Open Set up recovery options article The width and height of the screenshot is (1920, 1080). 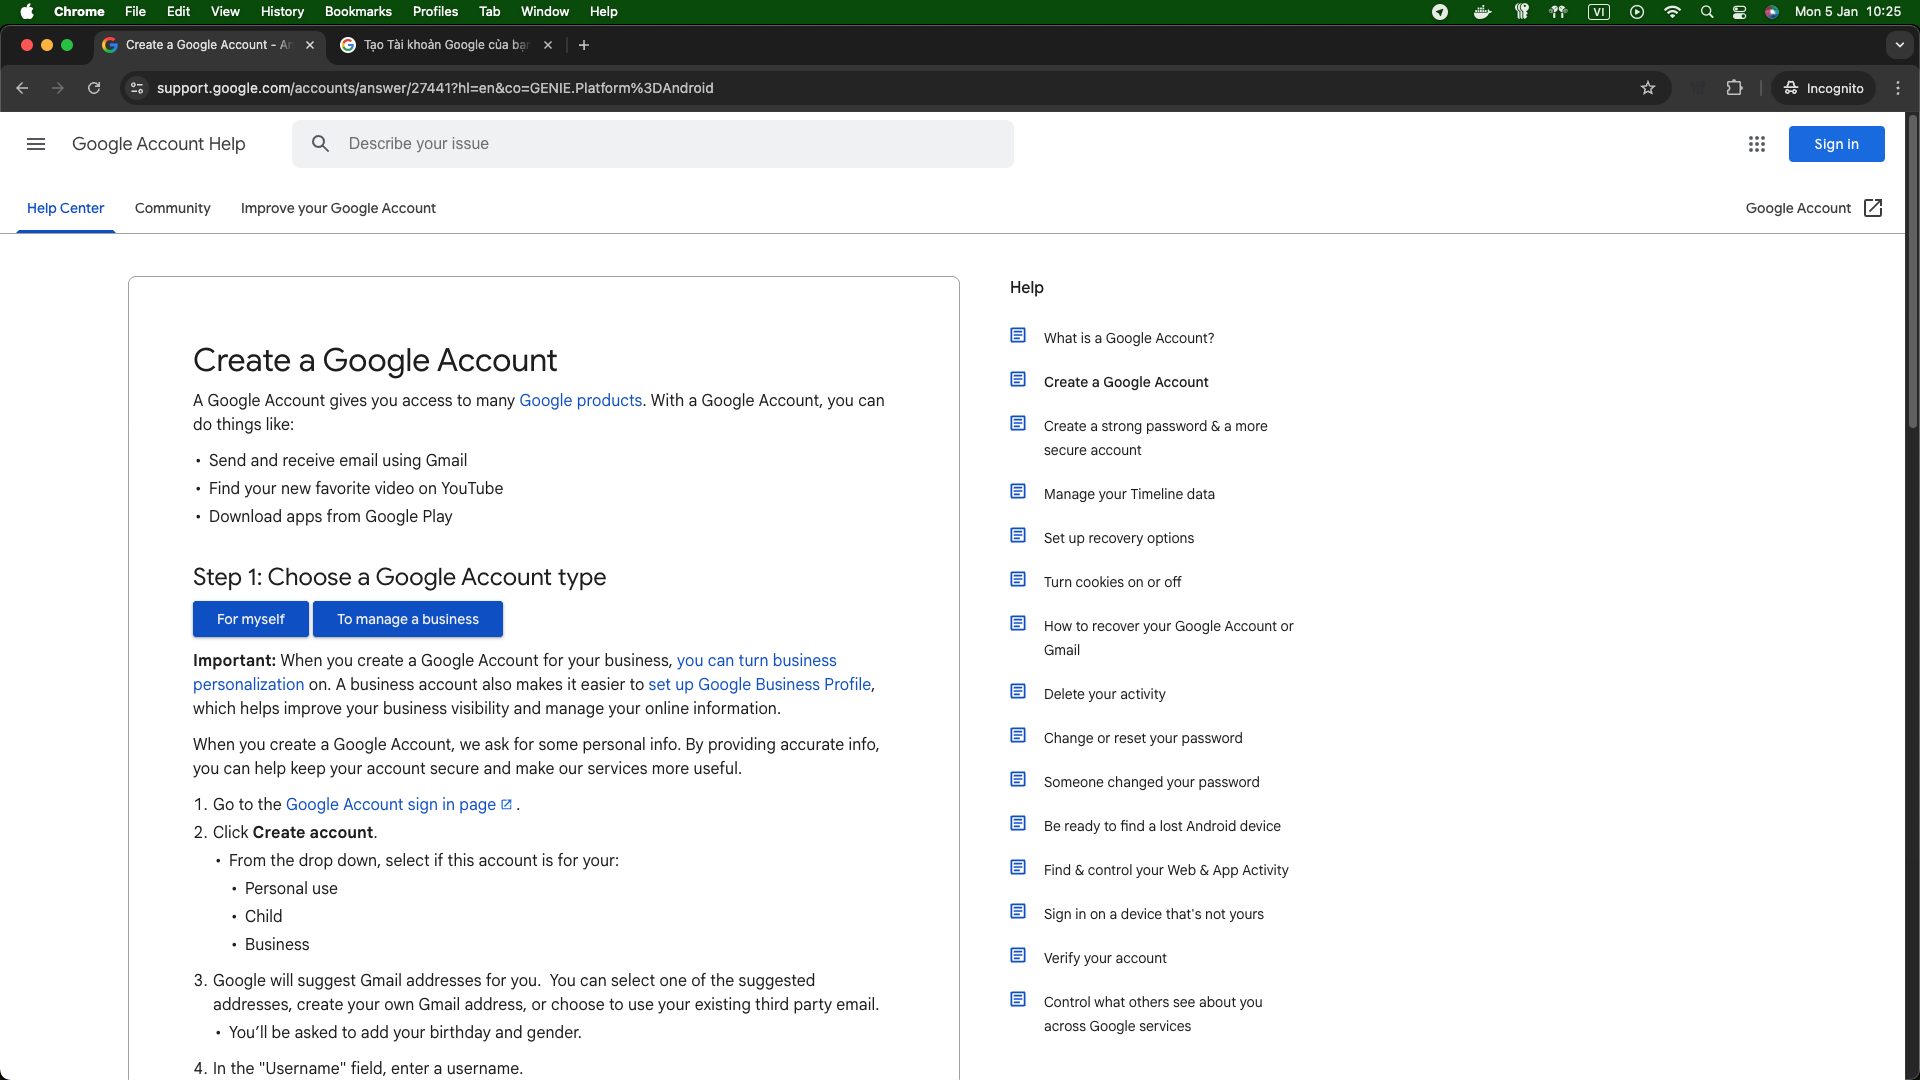pyautogui.click(x=1118, y=538)
